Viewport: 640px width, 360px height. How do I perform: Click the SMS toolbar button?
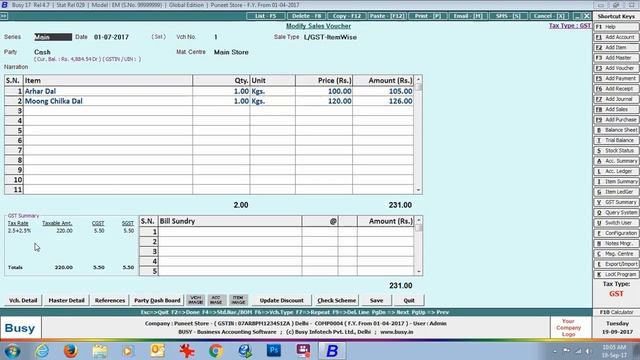click(508, 16)
